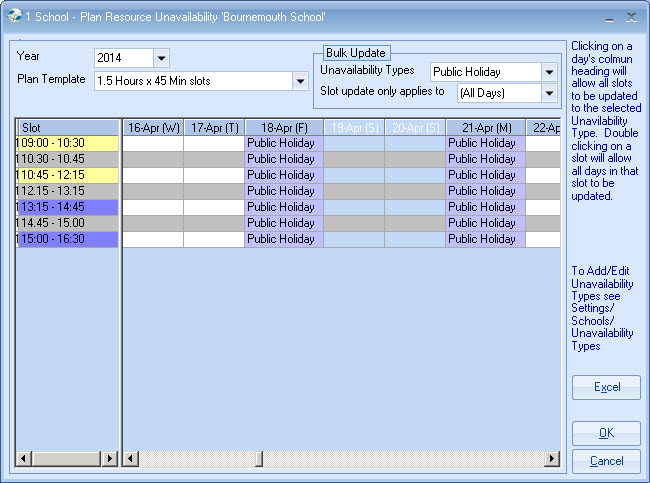Click 17-Apr (T) cell in 09:00 slot
Image resolution: width=650 pixels, height=483 pixels.
pos(213,143)
